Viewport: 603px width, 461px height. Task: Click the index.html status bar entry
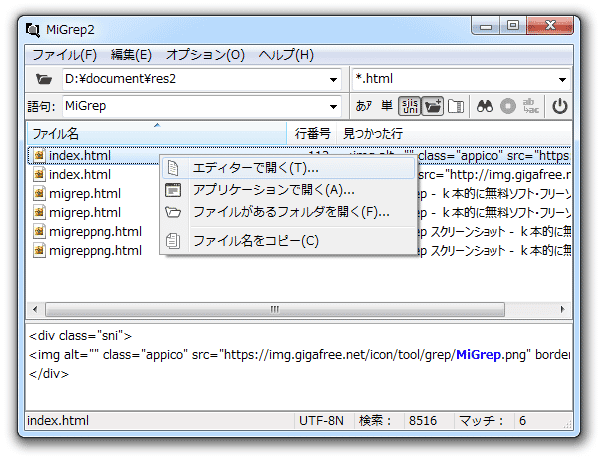pyautogui.click(x=58, y=421)
